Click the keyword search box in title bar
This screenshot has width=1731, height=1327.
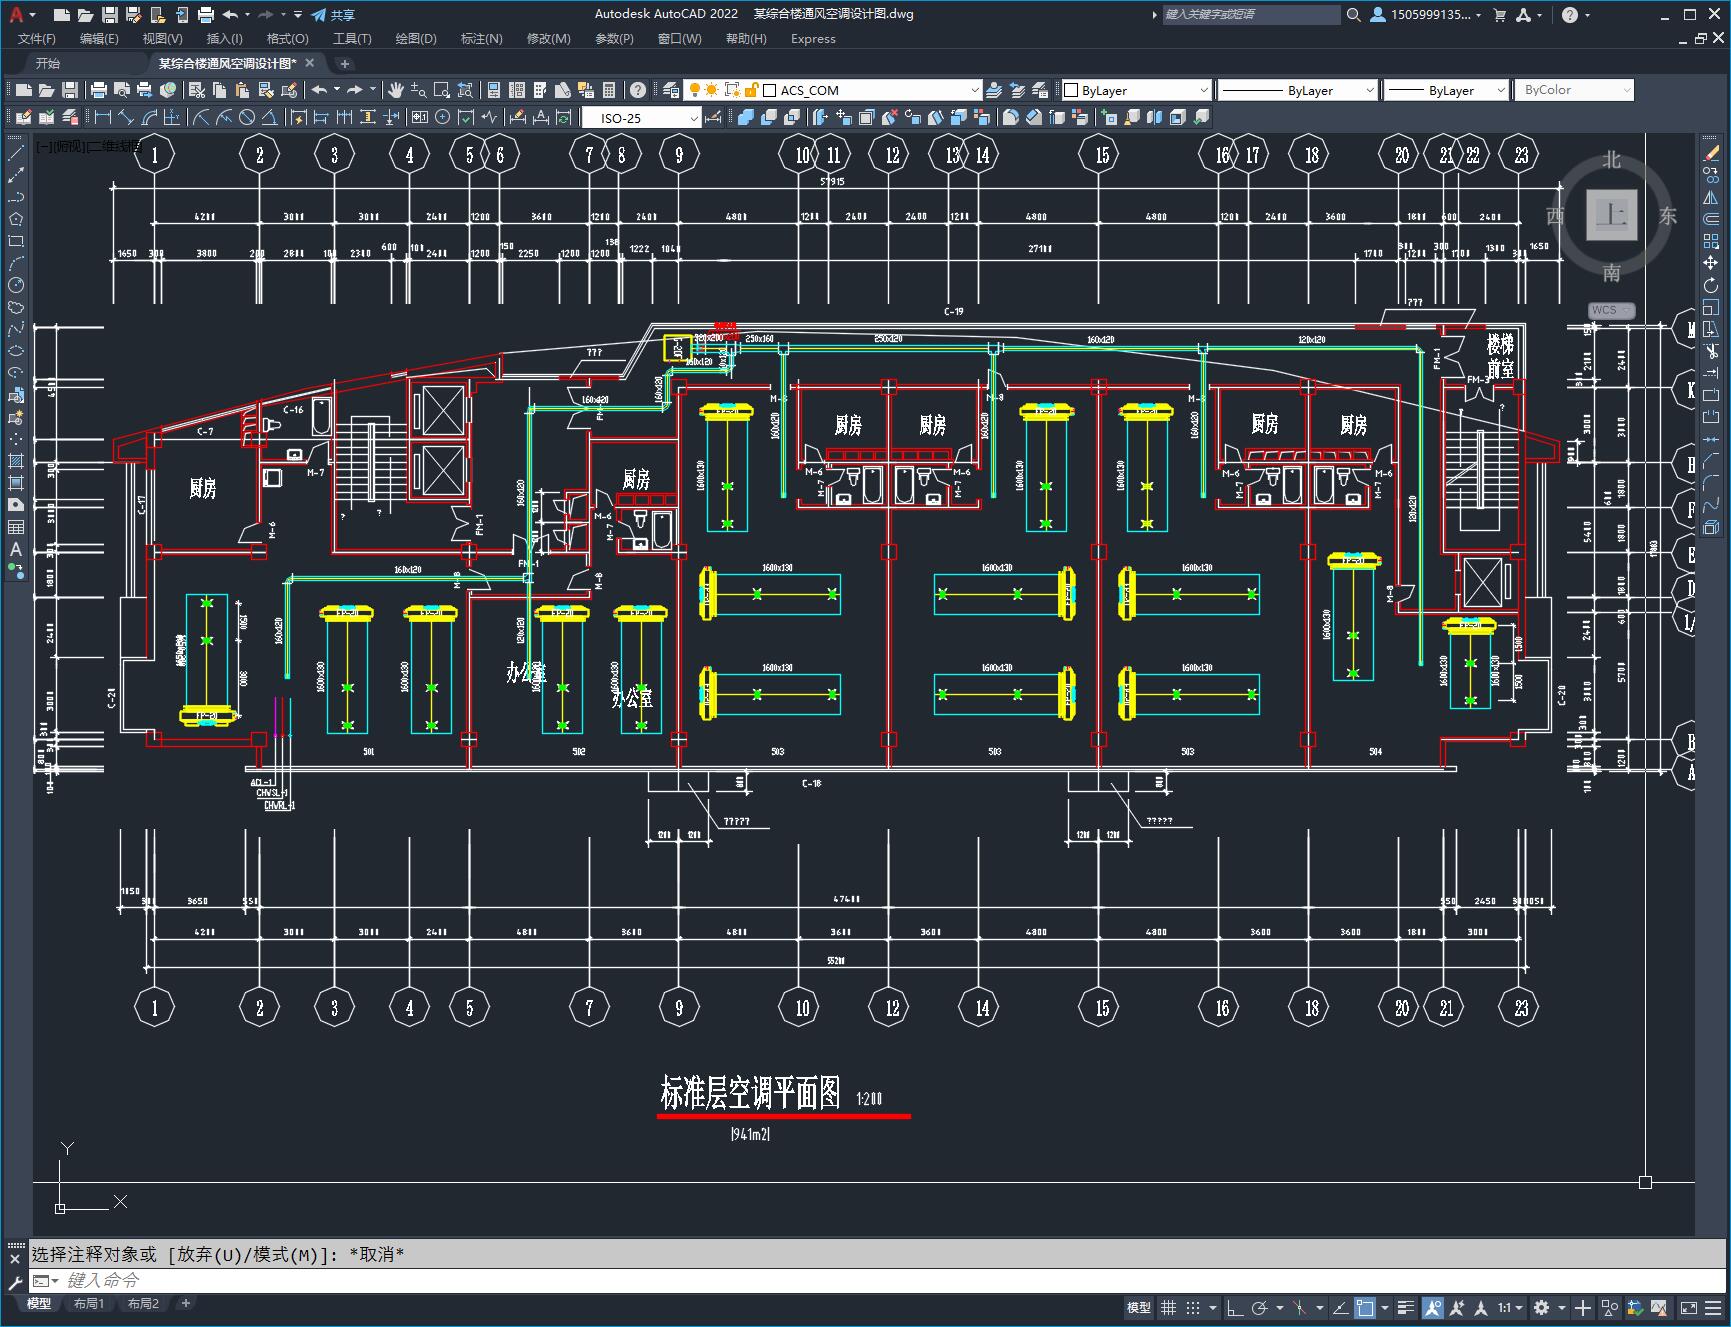tap(1250, 15)
